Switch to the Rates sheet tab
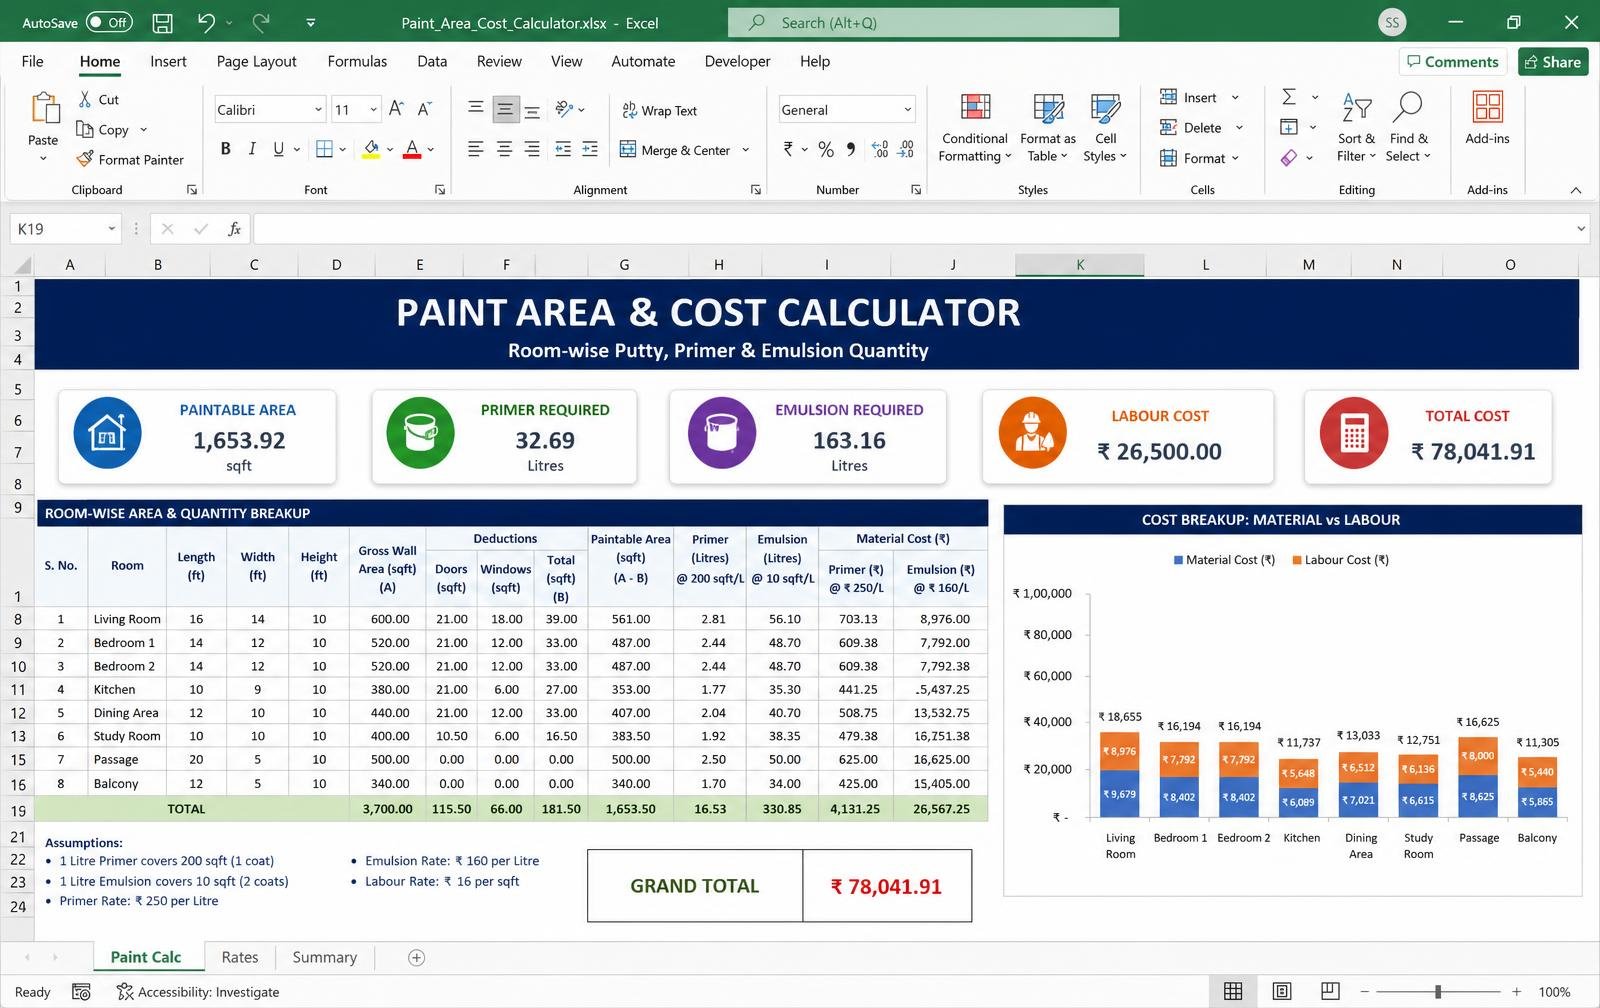Screen dimensions: 1600x1008 click(x=240, y=957)
